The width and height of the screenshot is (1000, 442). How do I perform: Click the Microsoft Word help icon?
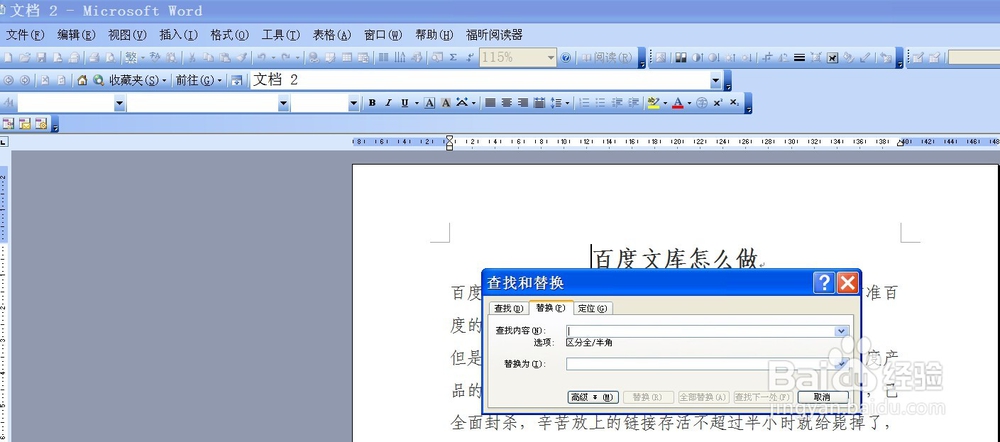coord(566,57)
